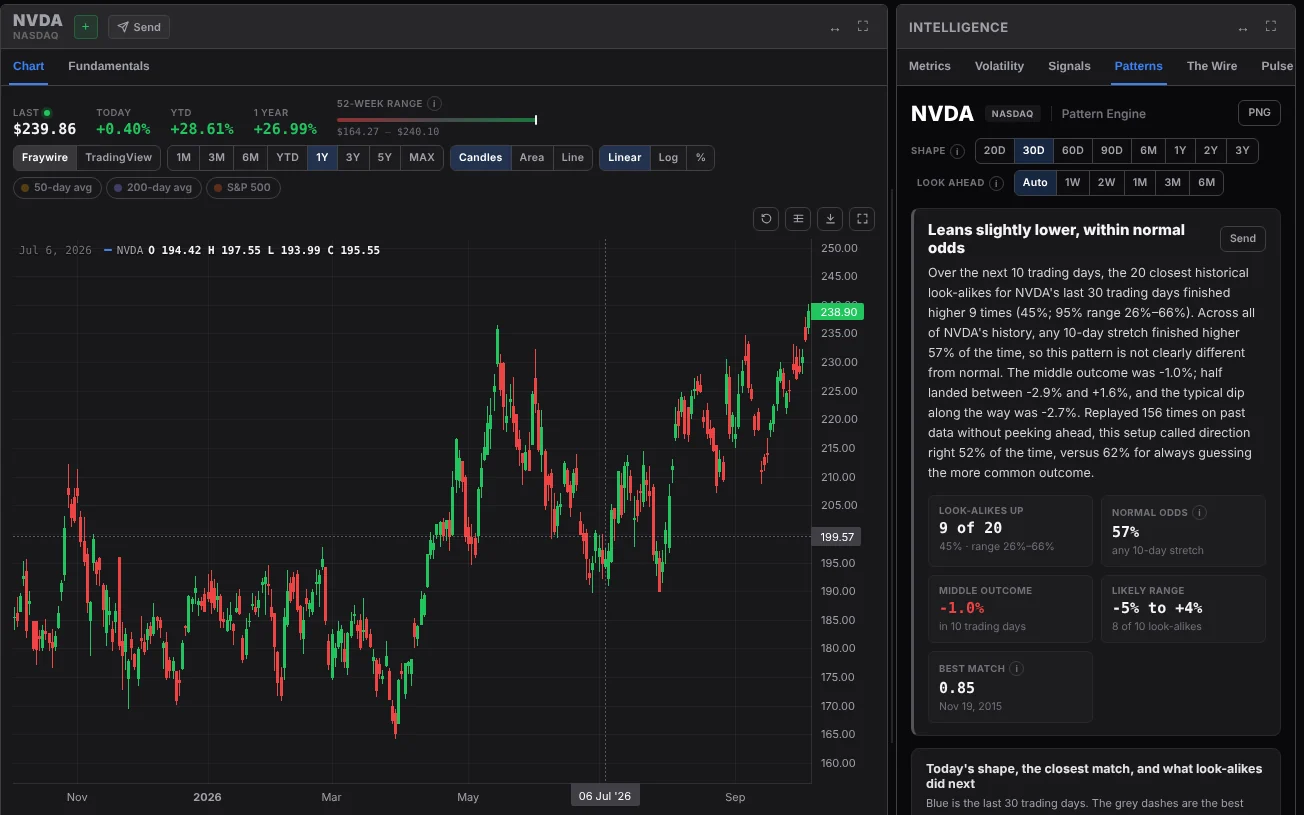Set pattern shape to 60D
Image resolution: width=1304 pixels, height=815 pixels.
[x=1072, y=151]
